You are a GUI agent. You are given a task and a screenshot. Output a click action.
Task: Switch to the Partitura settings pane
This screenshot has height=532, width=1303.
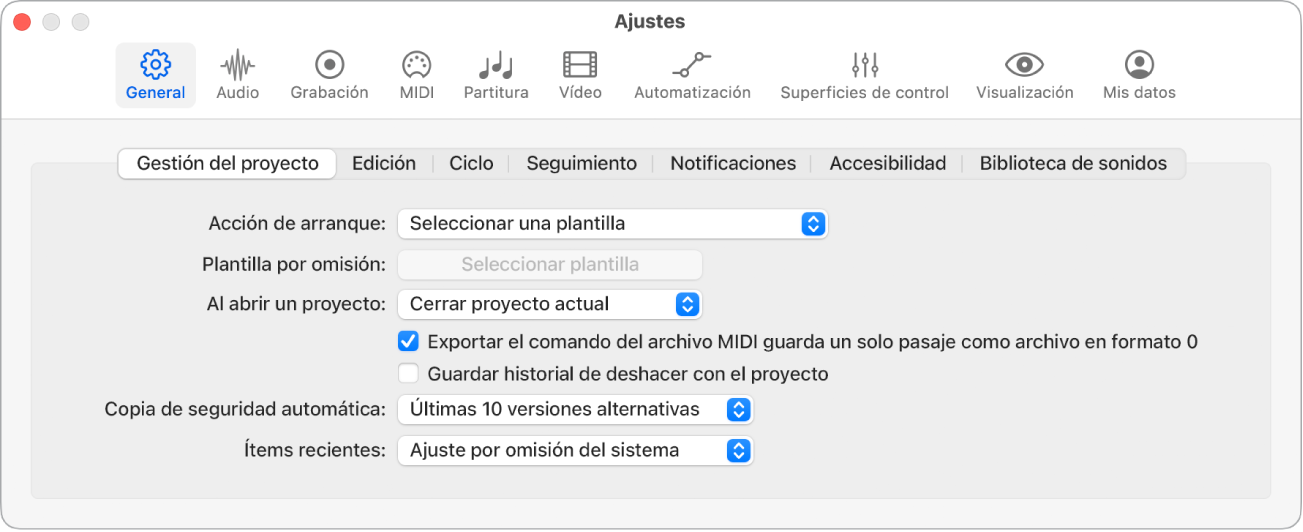click(495, 75)
